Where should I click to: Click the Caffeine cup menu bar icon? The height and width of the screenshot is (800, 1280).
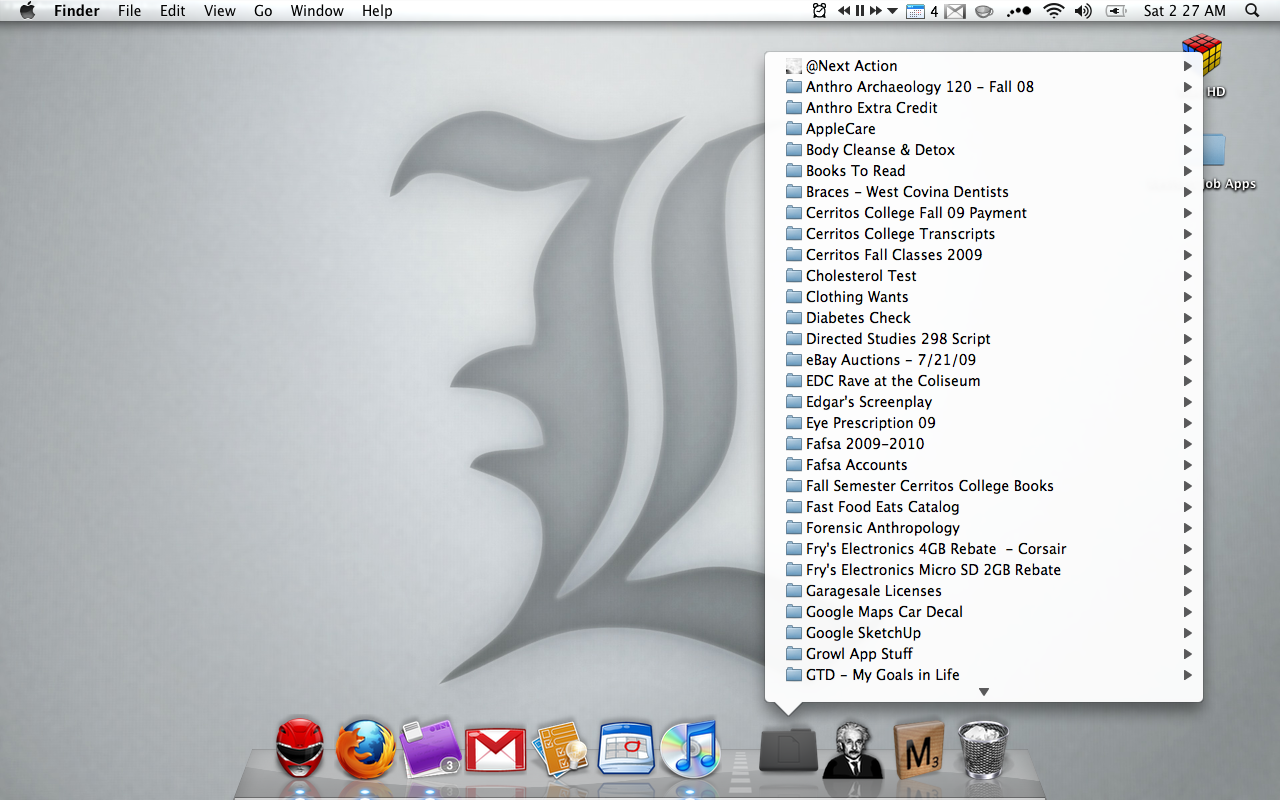(984, 11)
